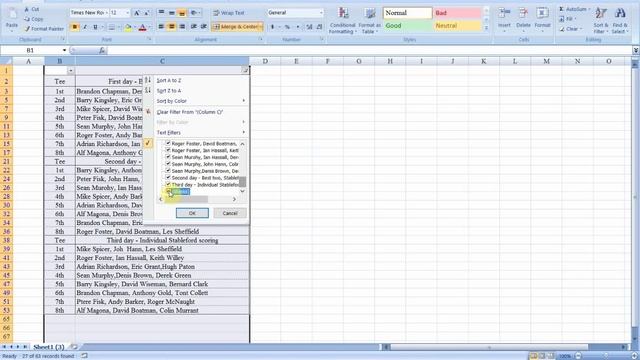Toggle Italic formatting
The height and width of the screenshot is (360, 640).
point(85,27)
